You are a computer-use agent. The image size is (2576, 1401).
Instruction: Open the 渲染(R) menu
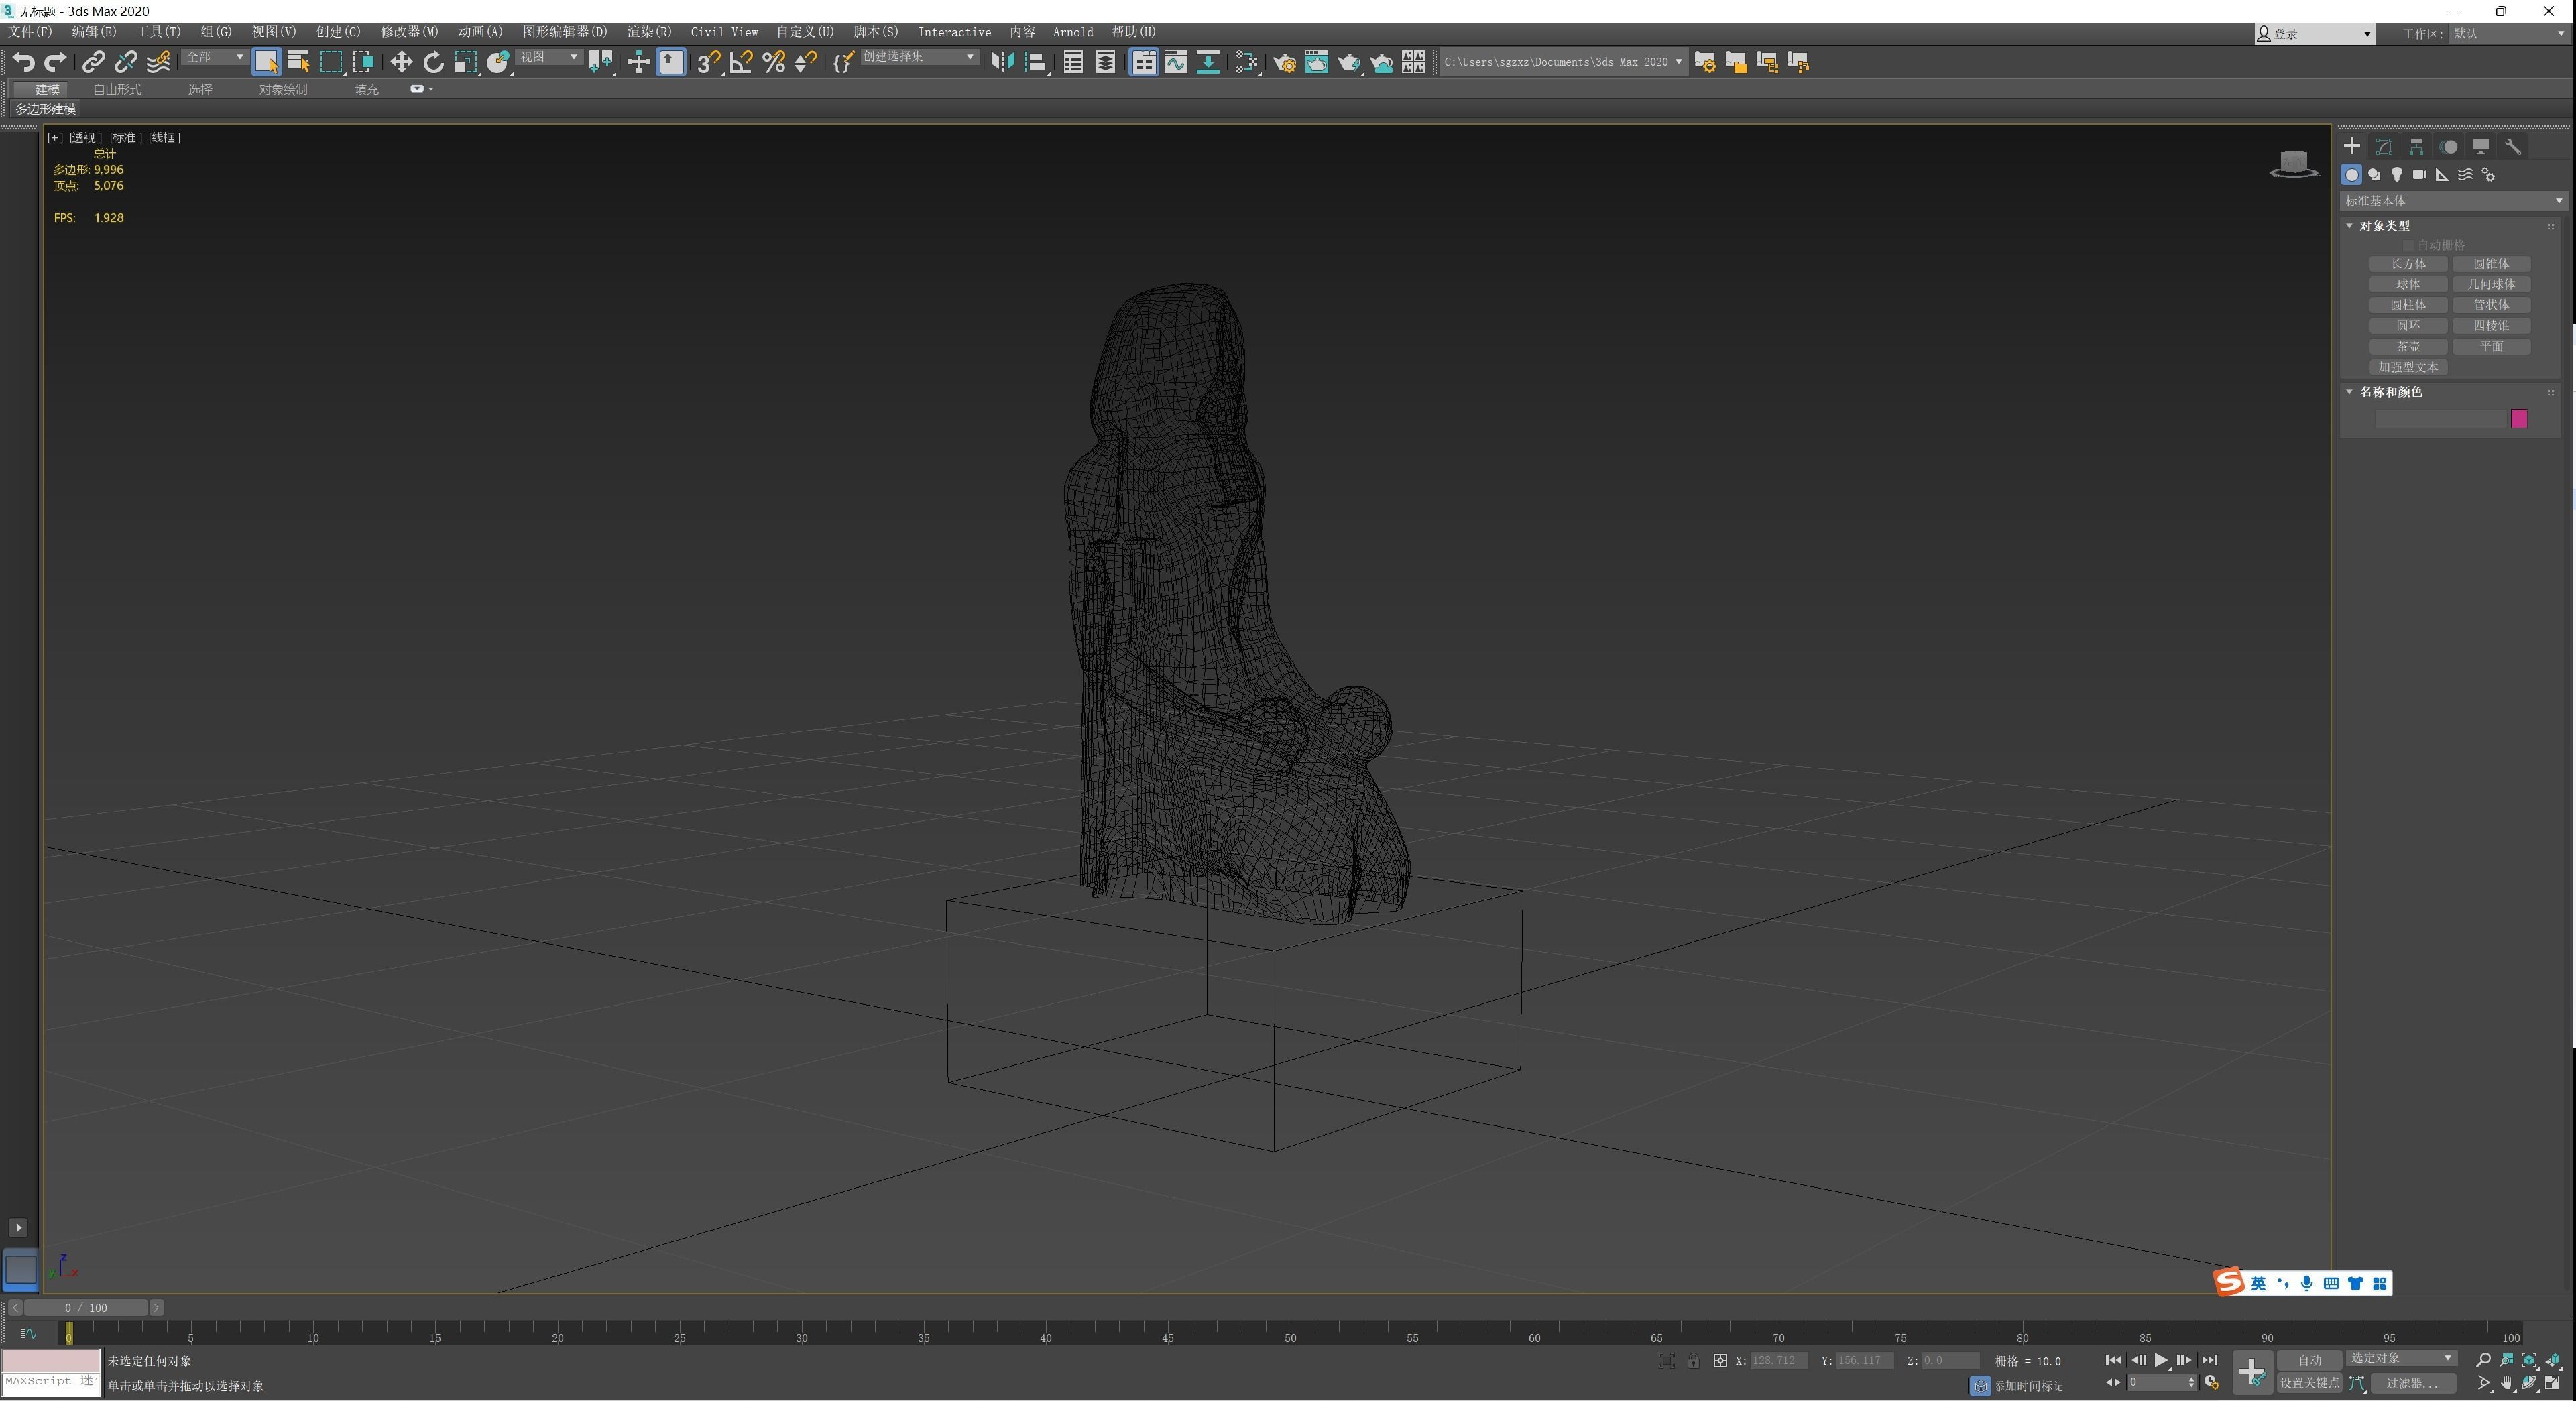[649, 32]
